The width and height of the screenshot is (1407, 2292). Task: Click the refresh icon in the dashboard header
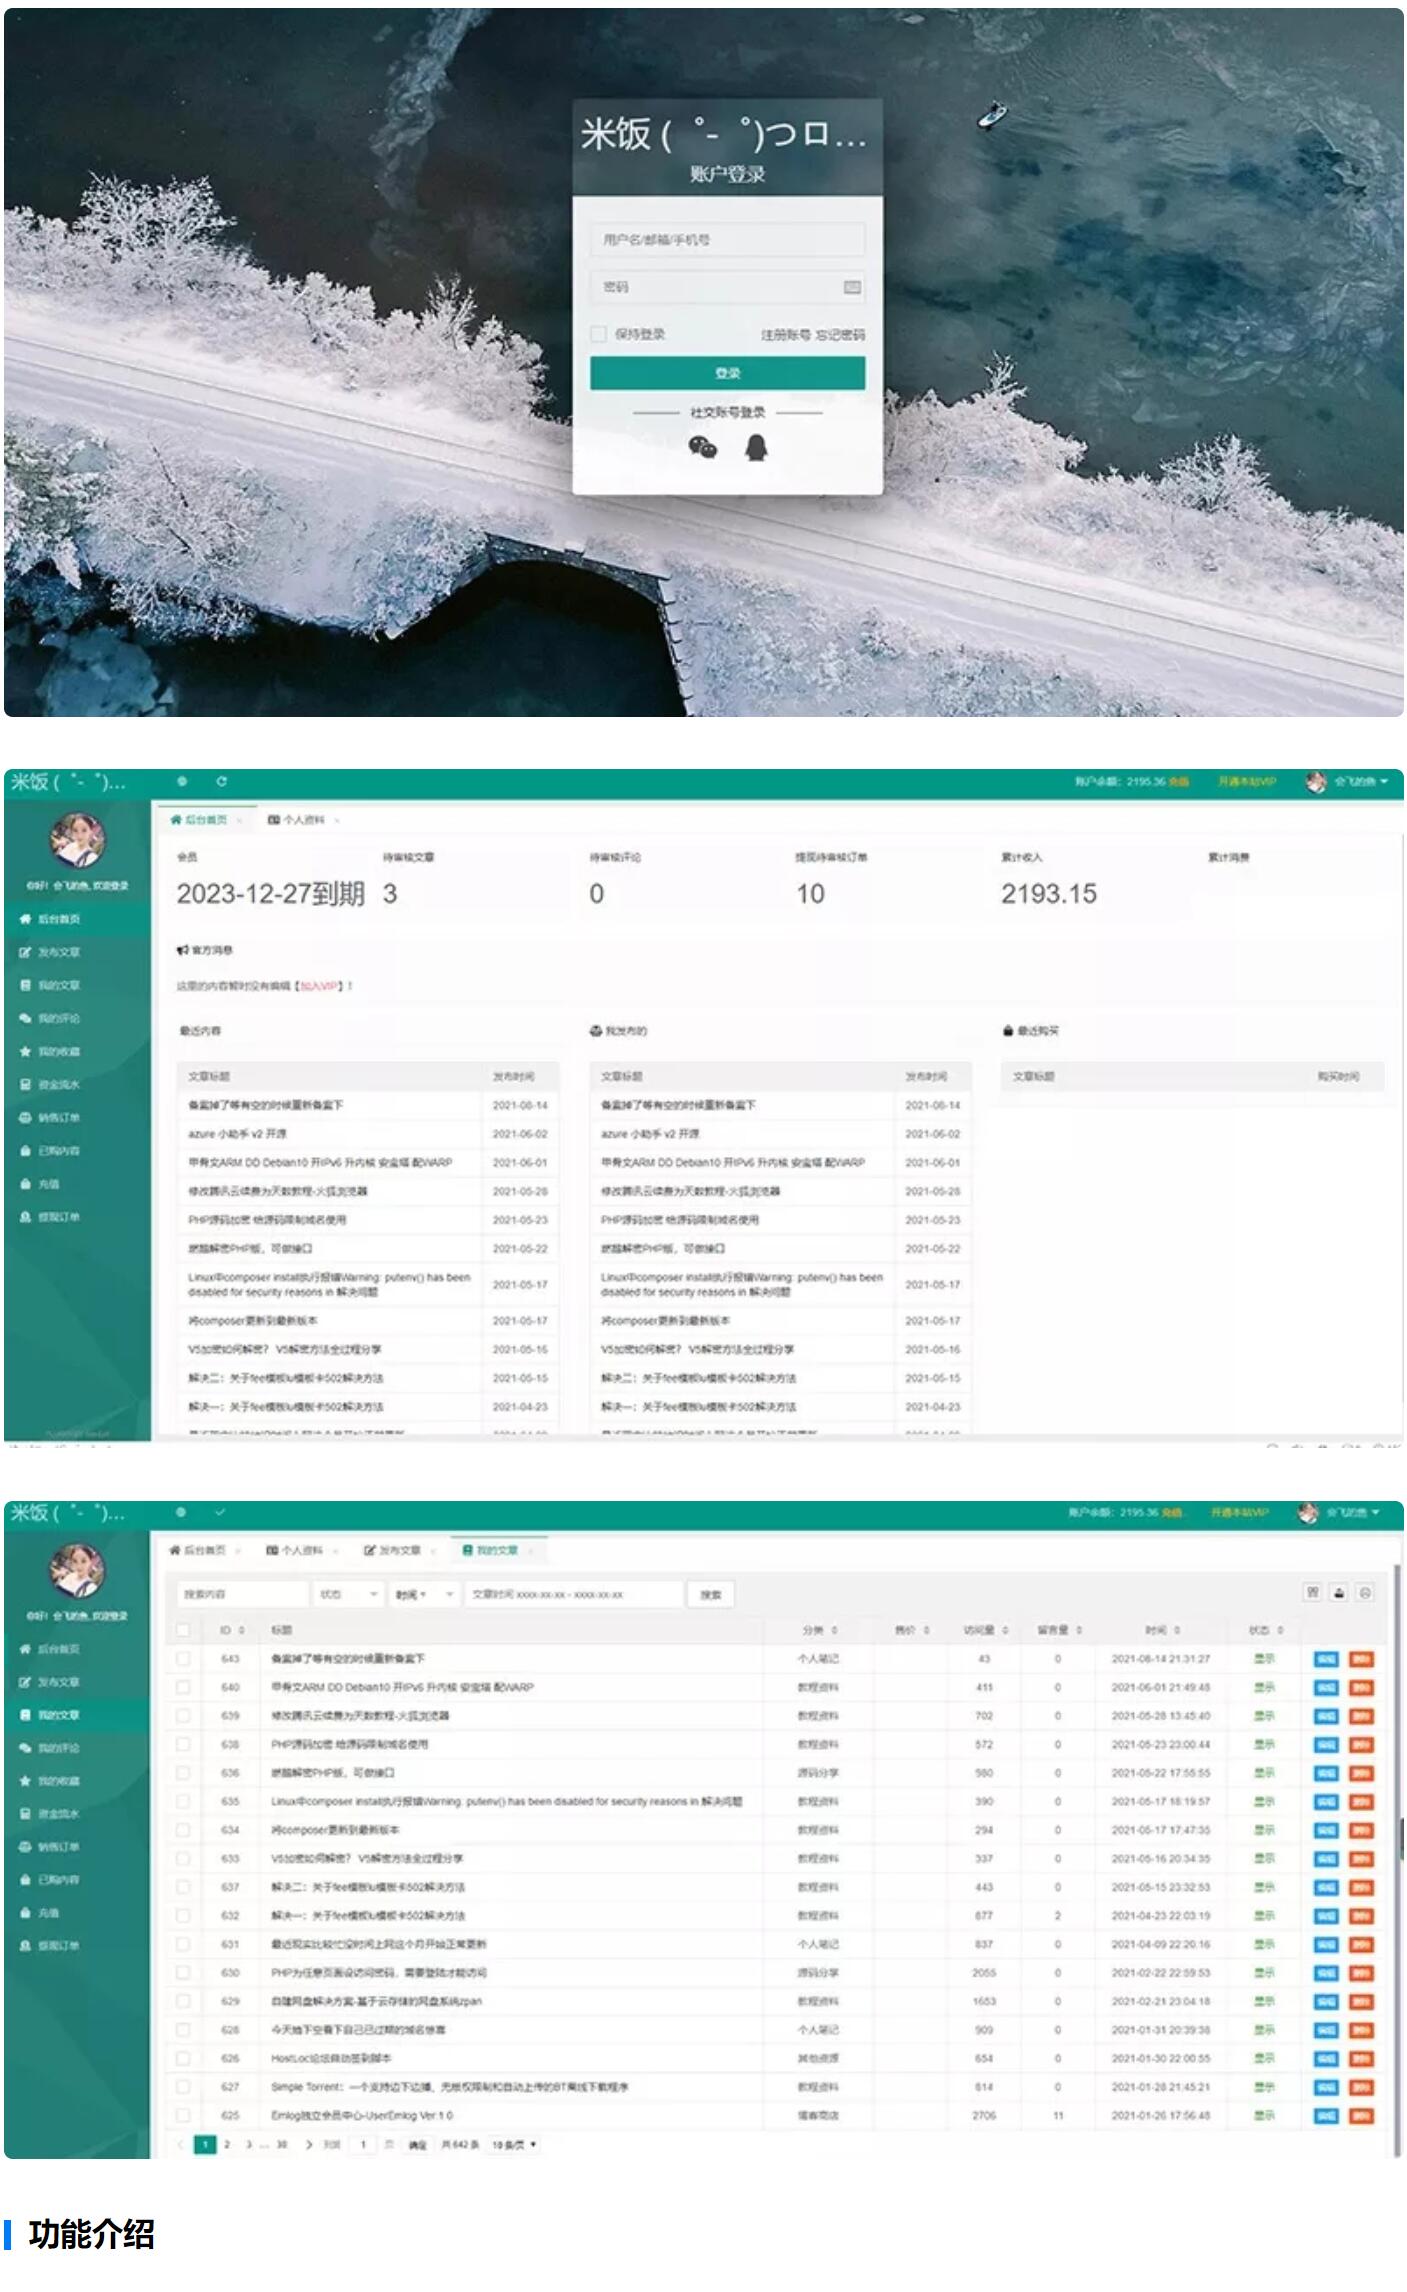(x=221, y=781)
